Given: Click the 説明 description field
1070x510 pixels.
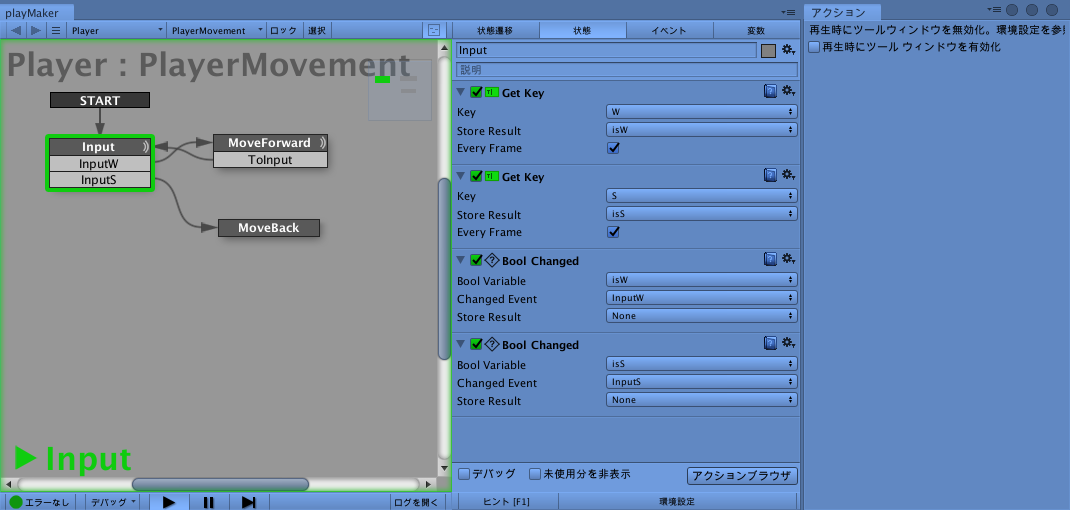Looking at the screenshot, I should click(627, 70).
